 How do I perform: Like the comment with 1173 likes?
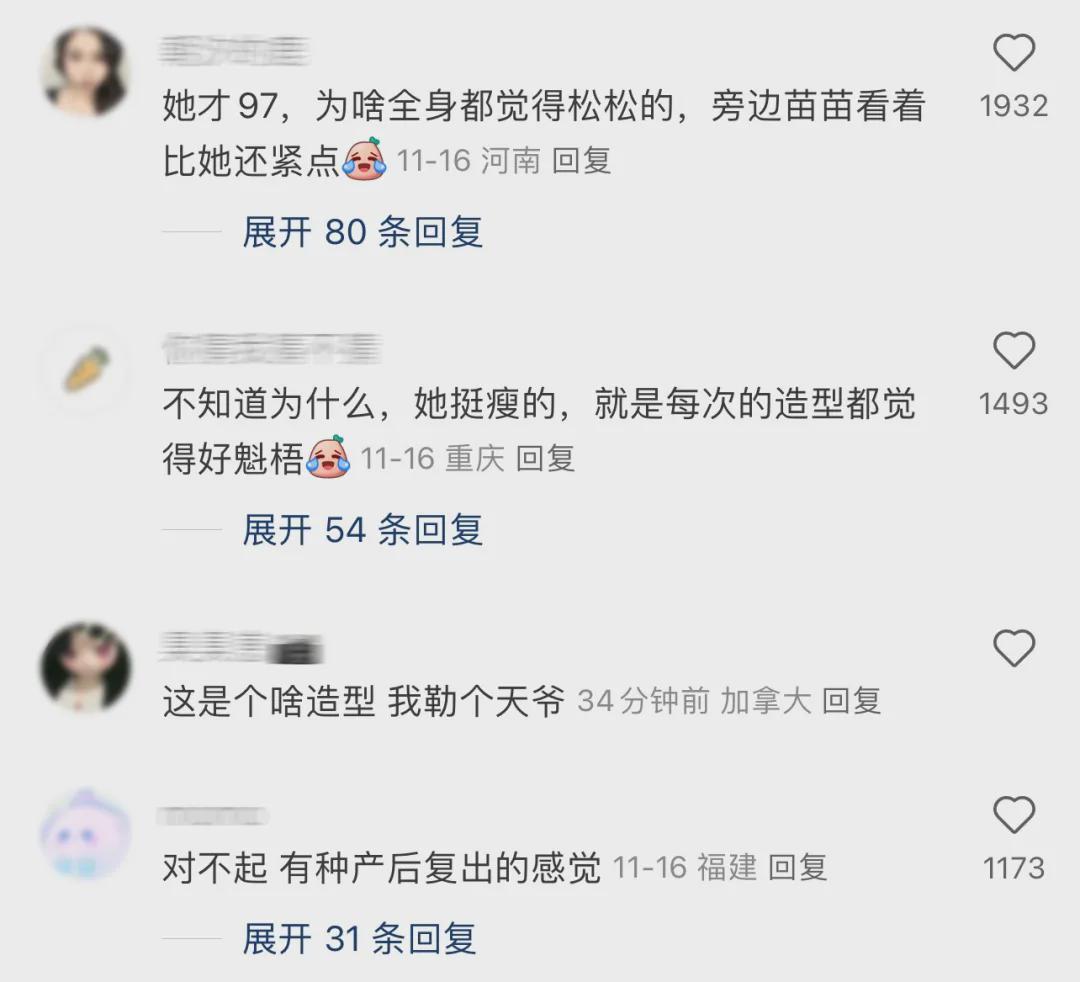[x=1014, y=815]
